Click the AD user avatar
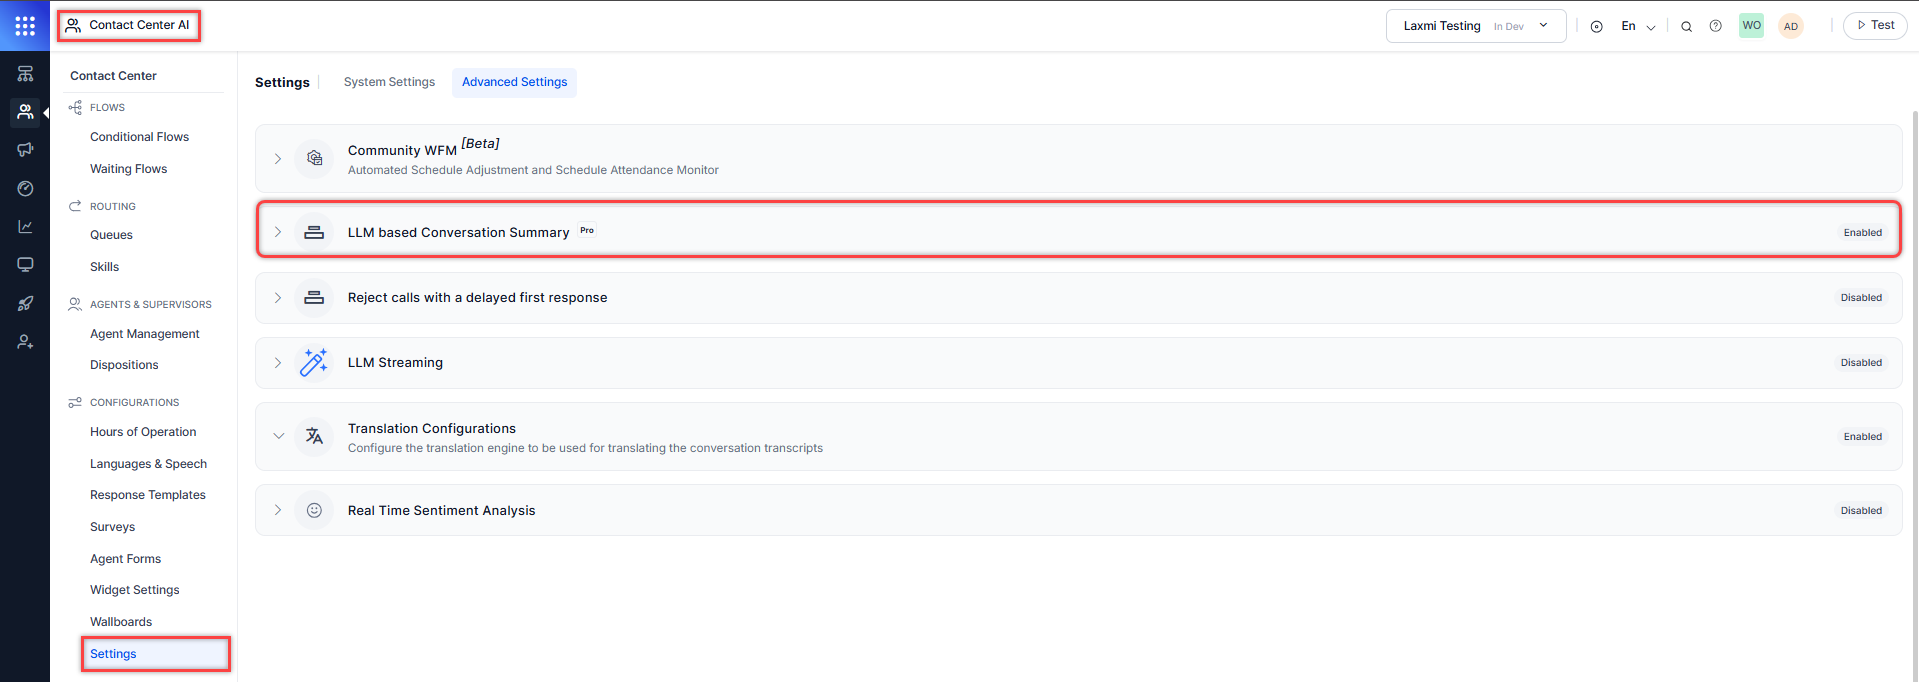This screenshot has height=682, width=1919. pos(1790,26)
